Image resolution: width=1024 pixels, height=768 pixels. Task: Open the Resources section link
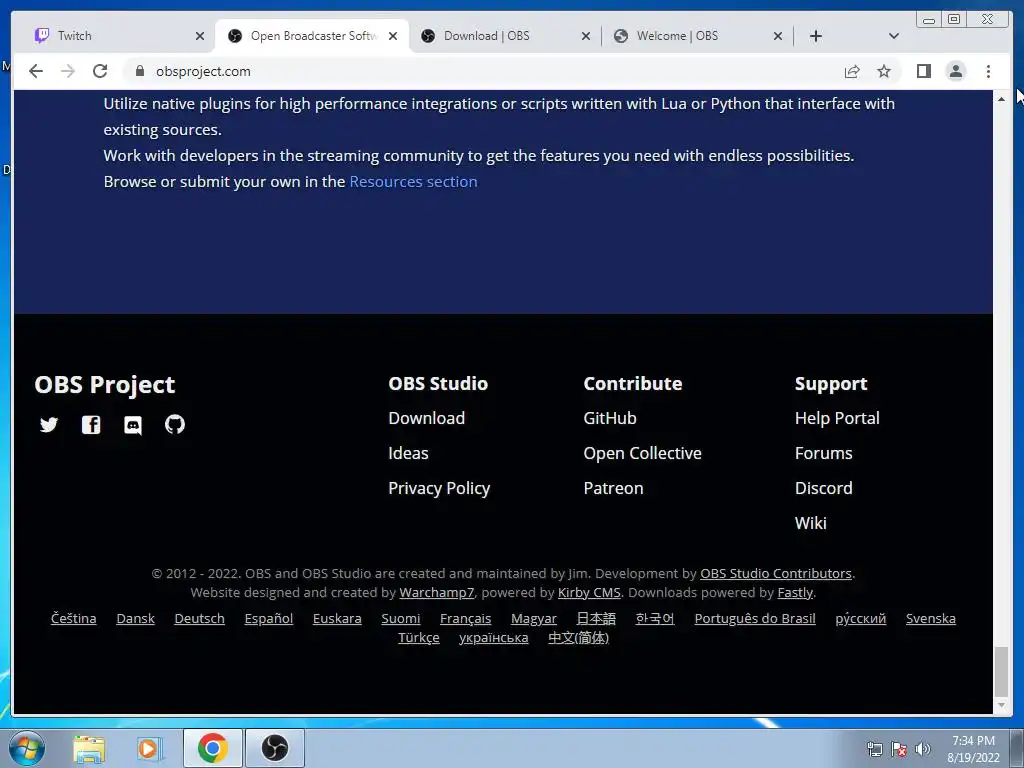click(x=413, y=182)
